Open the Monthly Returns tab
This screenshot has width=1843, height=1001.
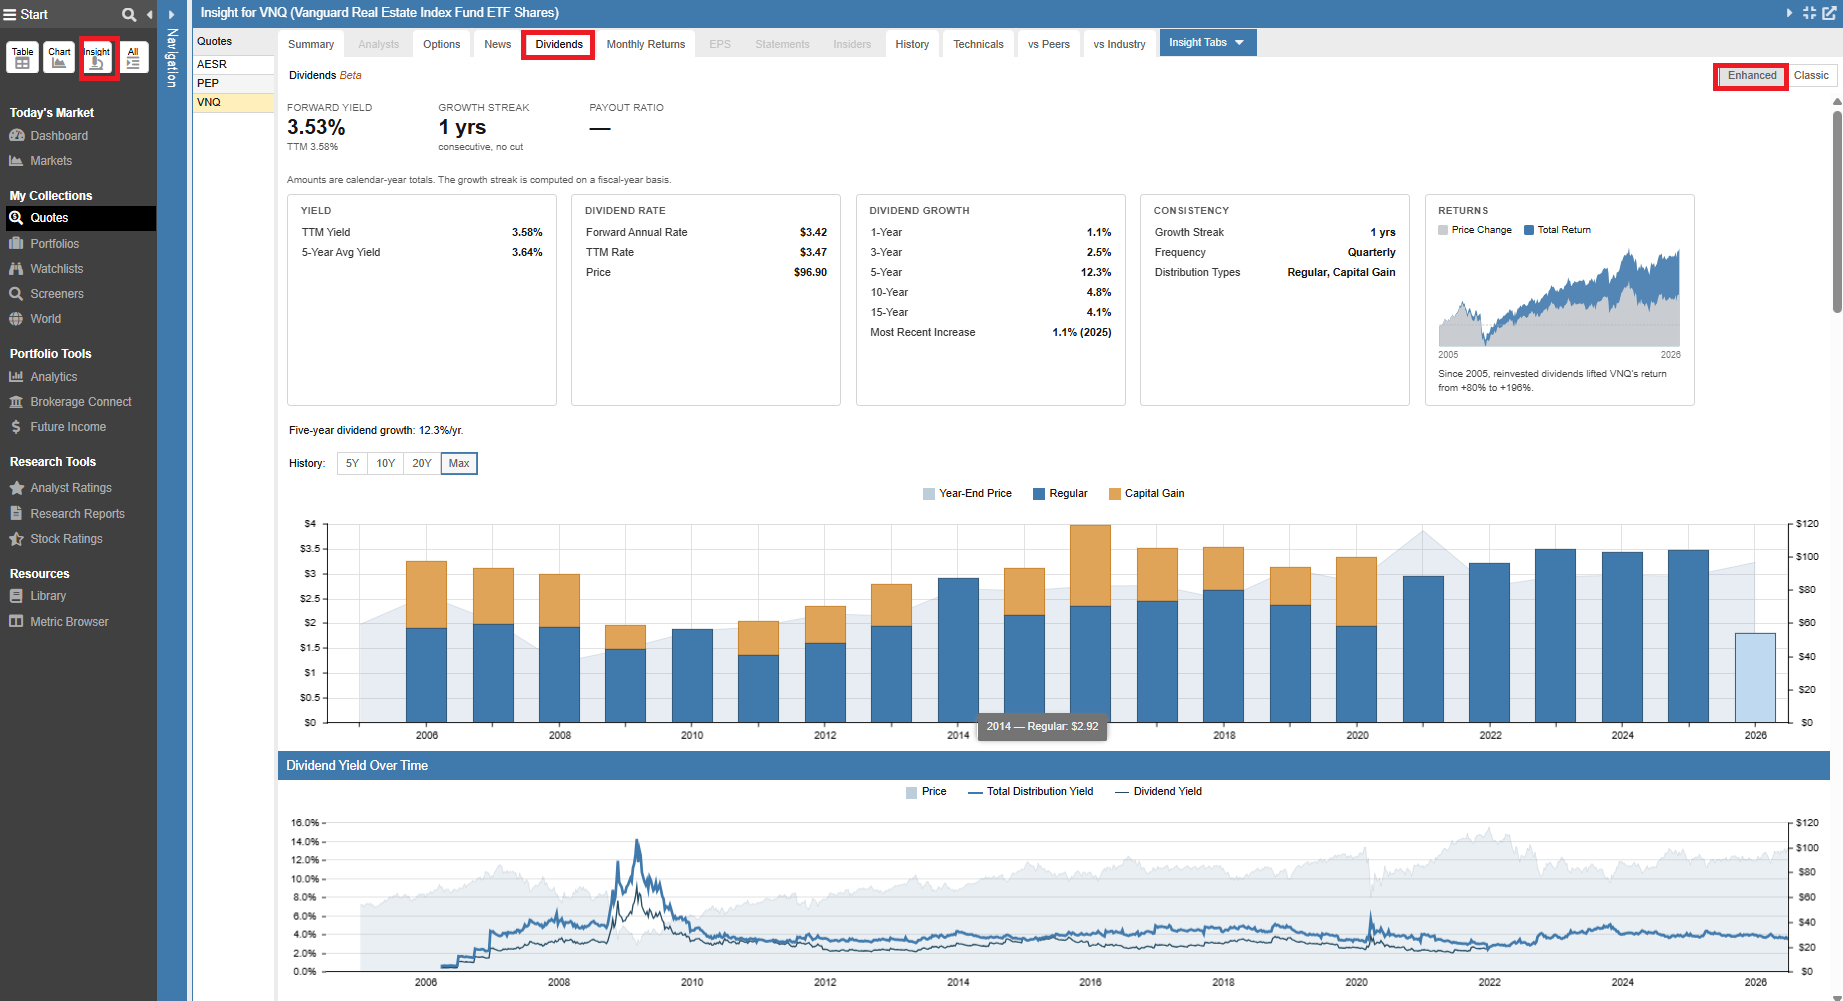point(646,45)
